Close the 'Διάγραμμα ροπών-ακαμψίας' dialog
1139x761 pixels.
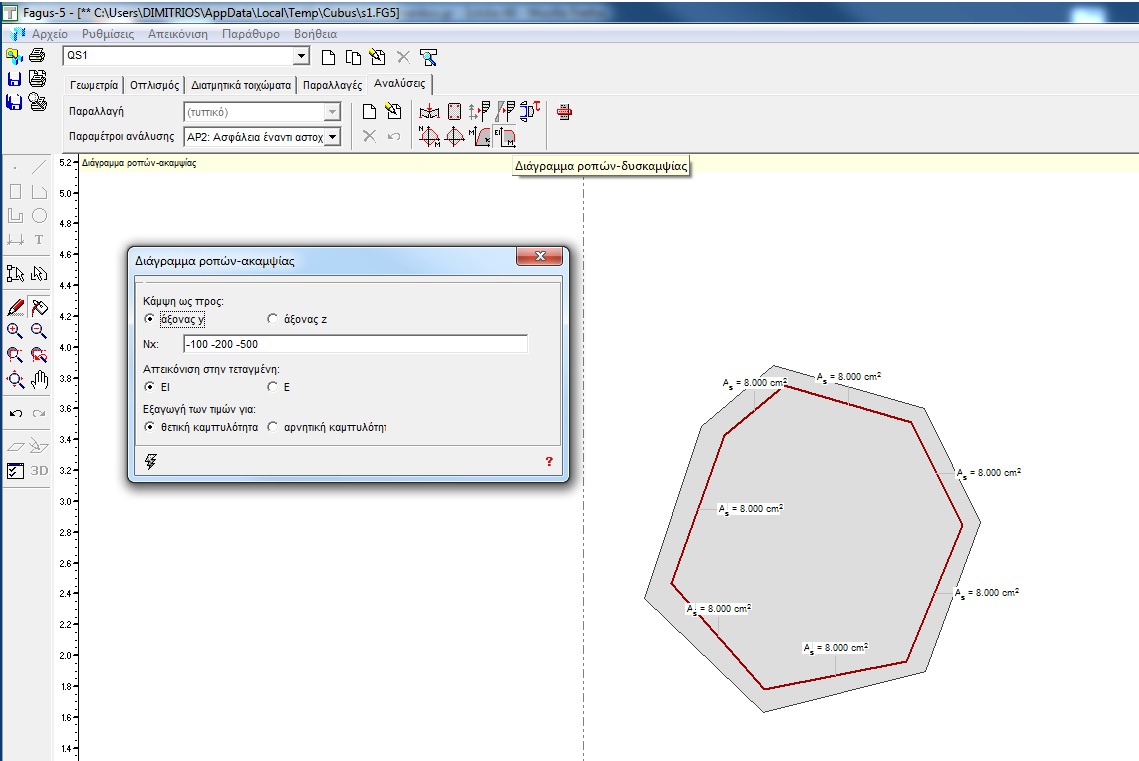pyautogui.click(x=540, y=257)
